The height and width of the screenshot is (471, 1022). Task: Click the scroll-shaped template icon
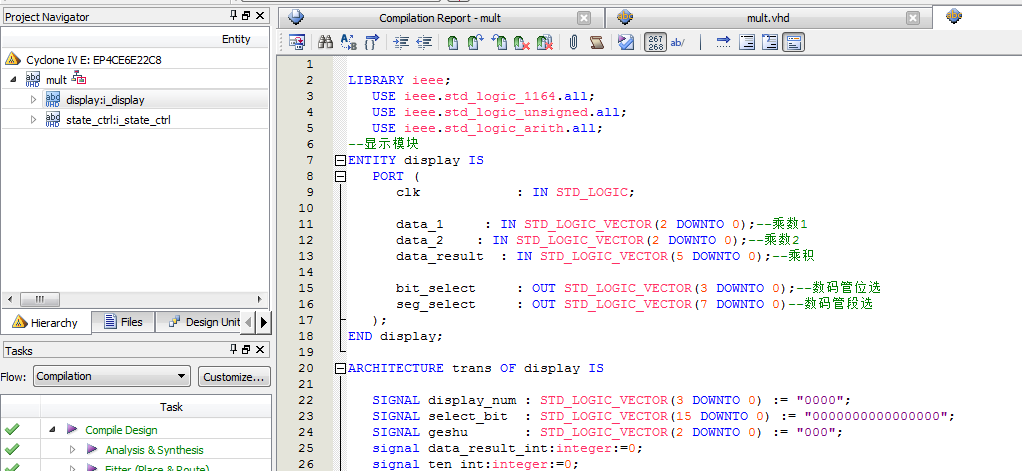tap(596, 42)
